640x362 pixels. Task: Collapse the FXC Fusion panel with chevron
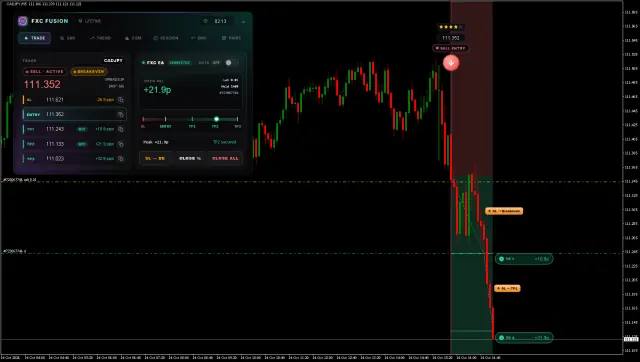pos(243,21)
